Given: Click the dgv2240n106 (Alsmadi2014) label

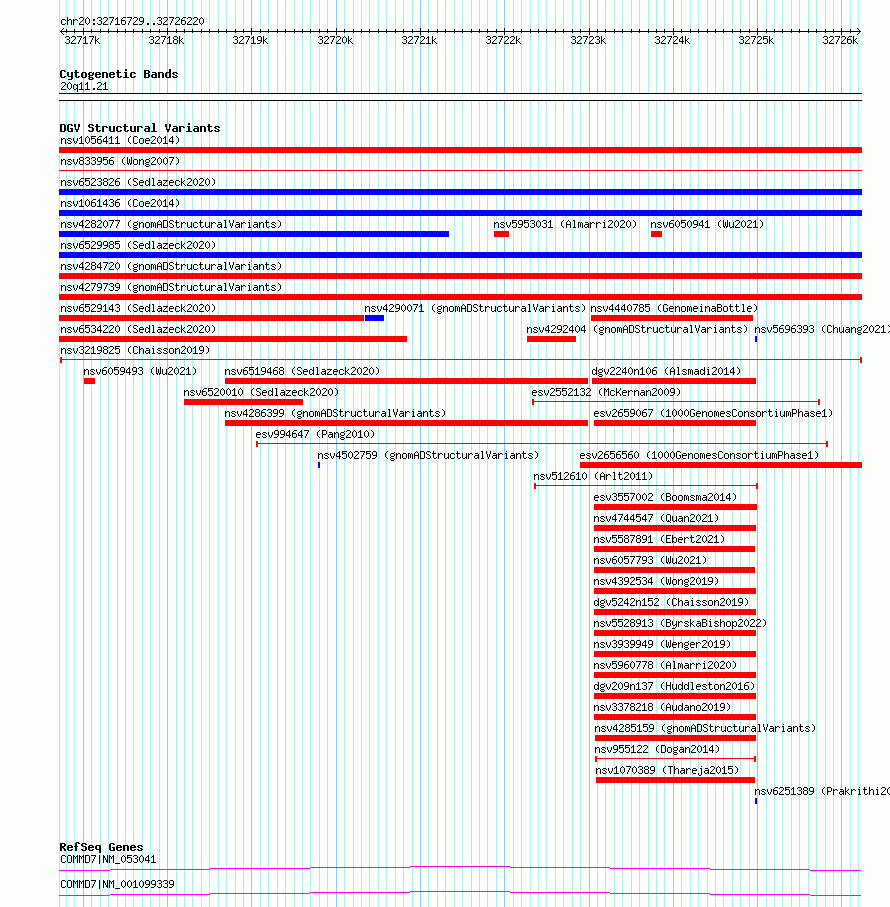Looking at the screenshot, I should click(x=666, y=371).
